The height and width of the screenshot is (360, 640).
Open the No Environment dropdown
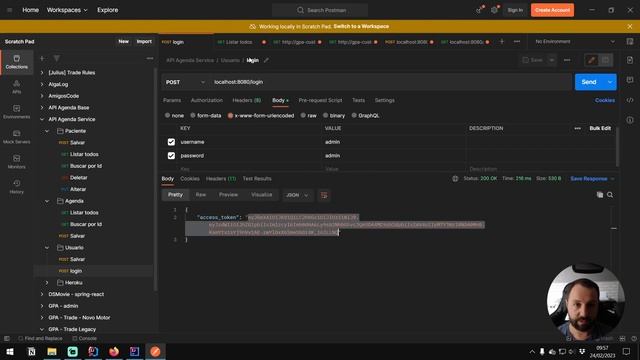(575, 42)
